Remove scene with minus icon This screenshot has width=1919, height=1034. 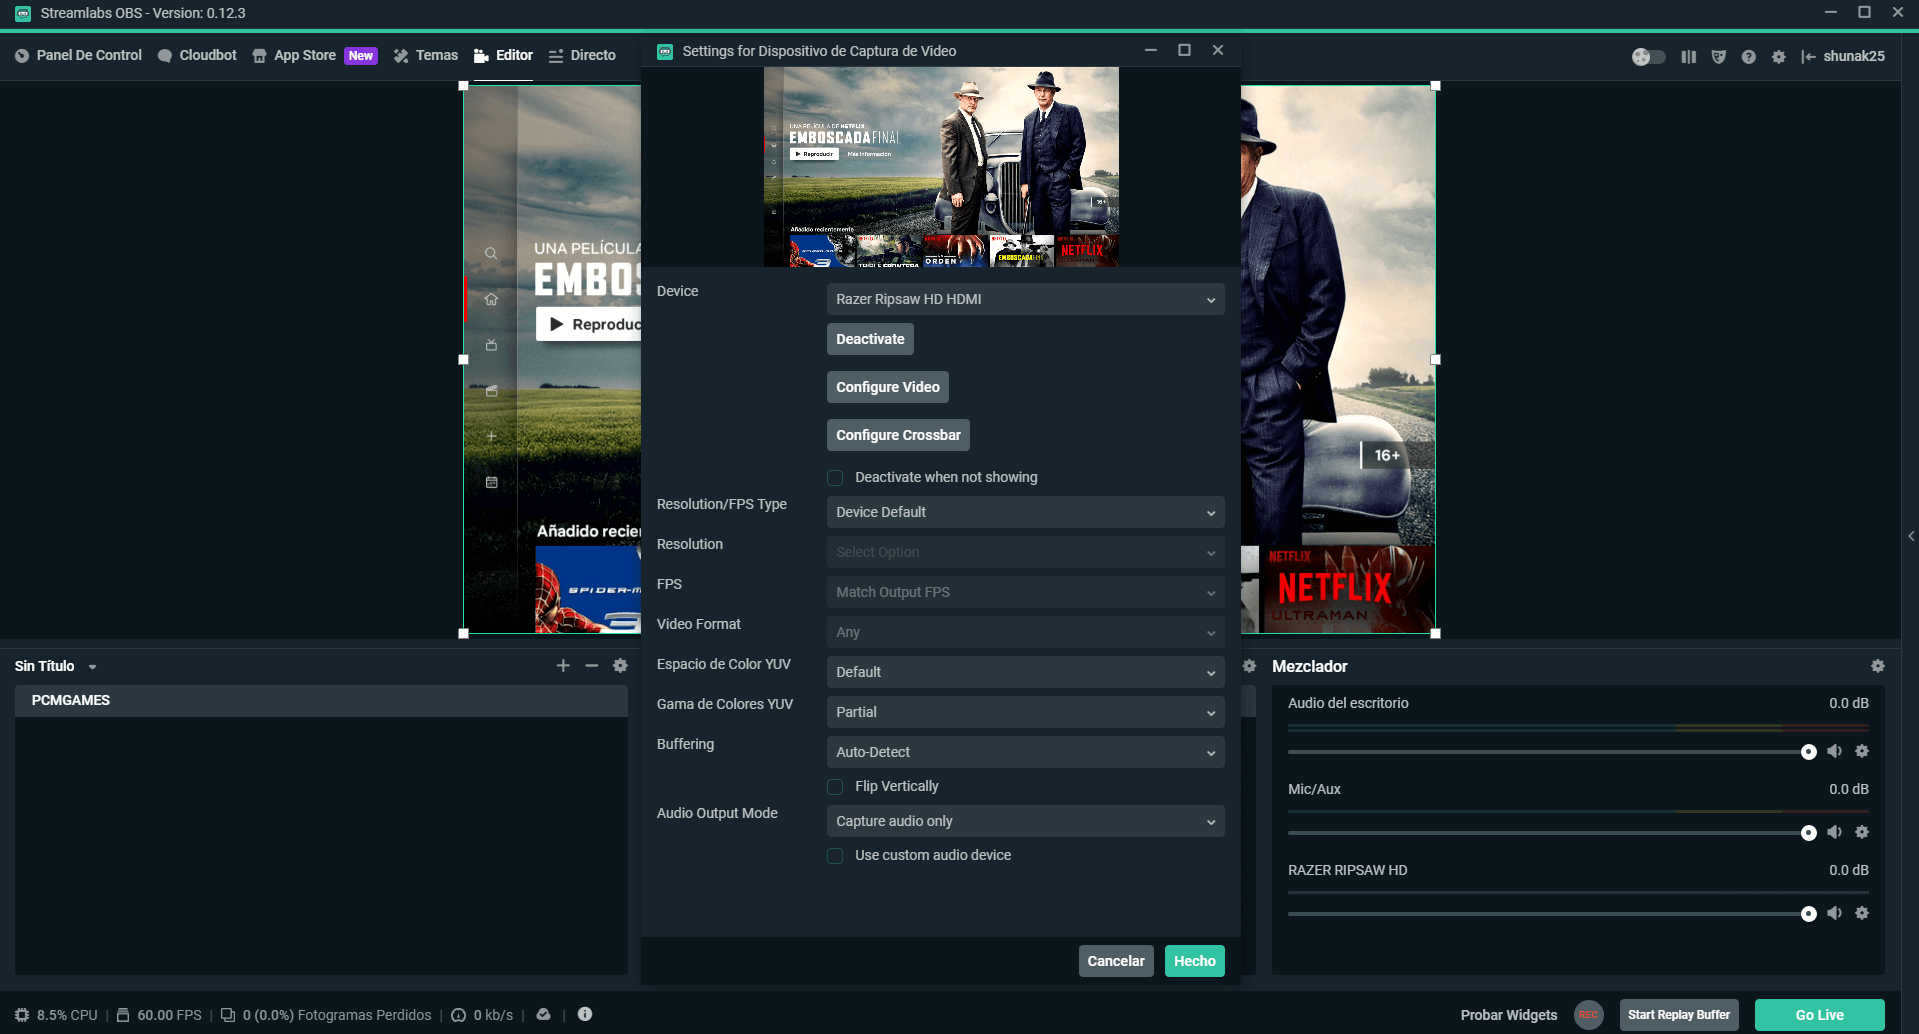coord(591,666)
